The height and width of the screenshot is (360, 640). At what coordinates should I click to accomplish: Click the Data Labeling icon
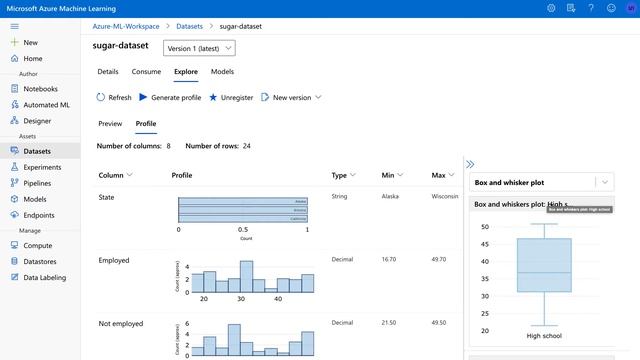[x=15, y=277]
